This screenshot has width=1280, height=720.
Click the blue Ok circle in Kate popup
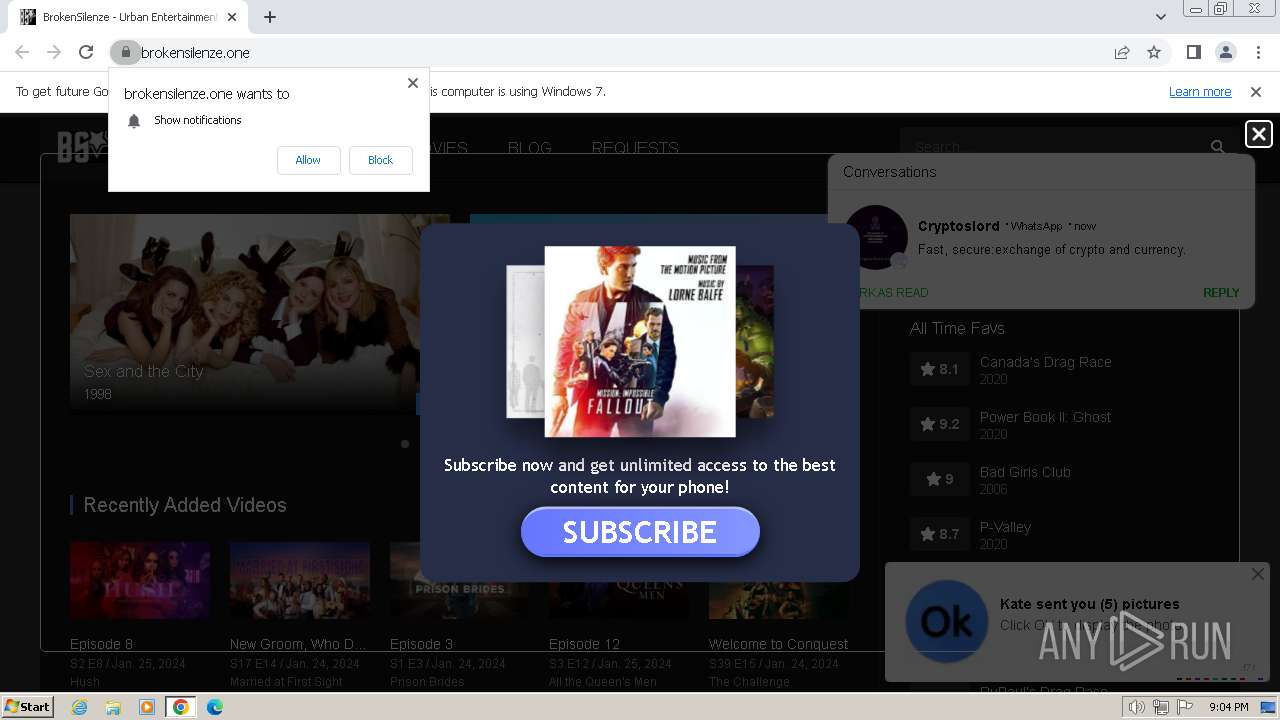click(946, 622)
